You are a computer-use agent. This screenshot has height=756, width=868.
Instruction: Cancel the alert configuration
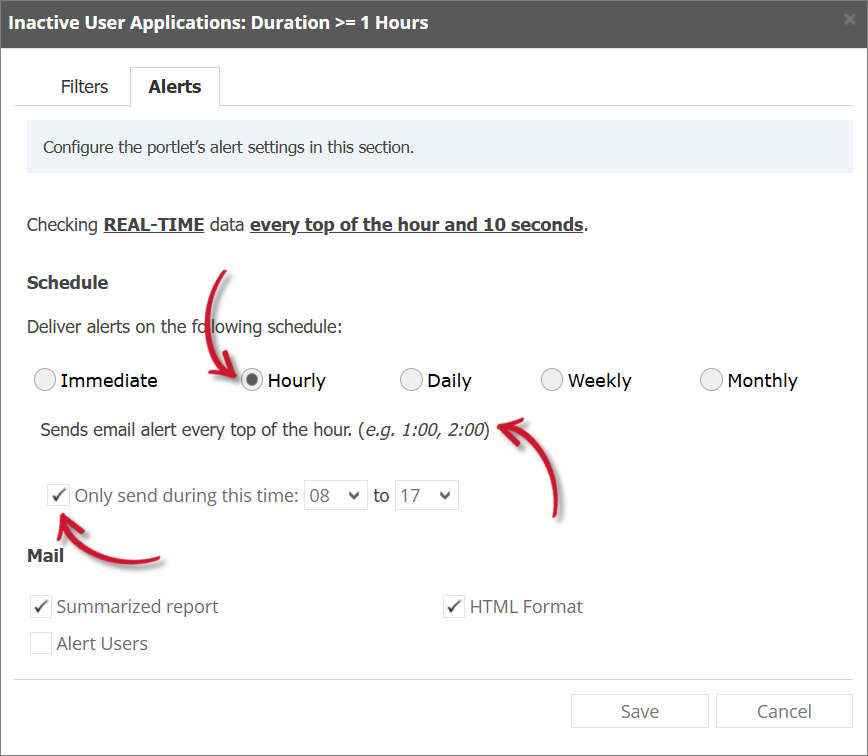(x=784, y=711)
